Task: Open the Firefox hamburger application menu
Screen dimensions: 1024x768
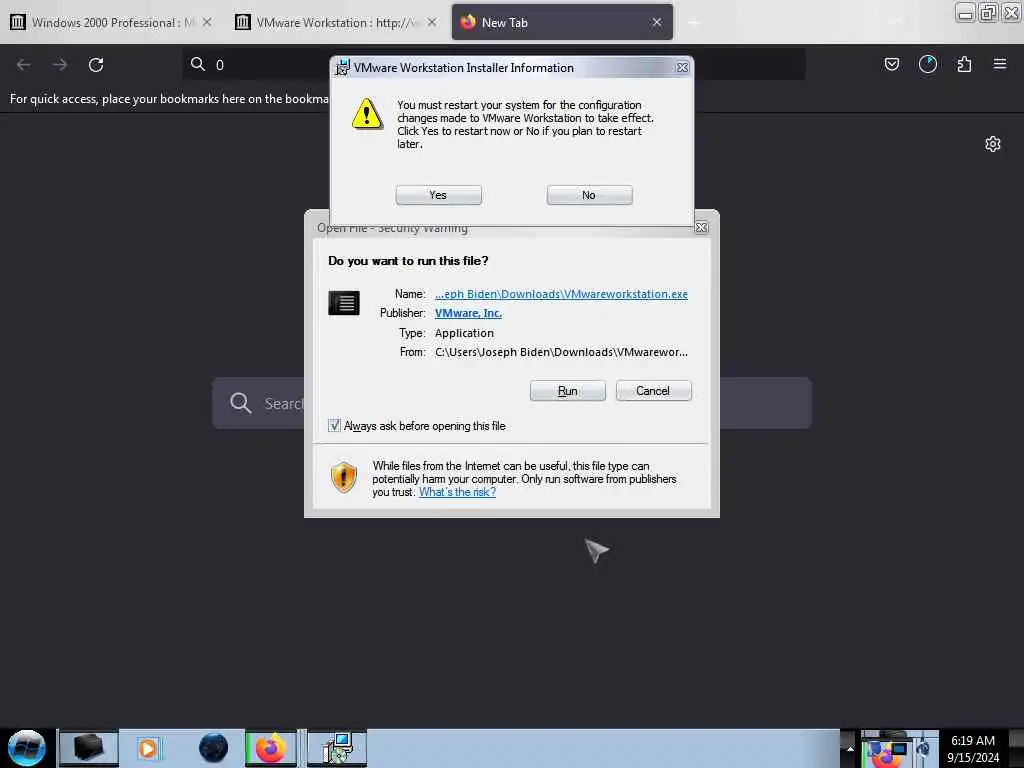Action: click(x=1000, y=64)
